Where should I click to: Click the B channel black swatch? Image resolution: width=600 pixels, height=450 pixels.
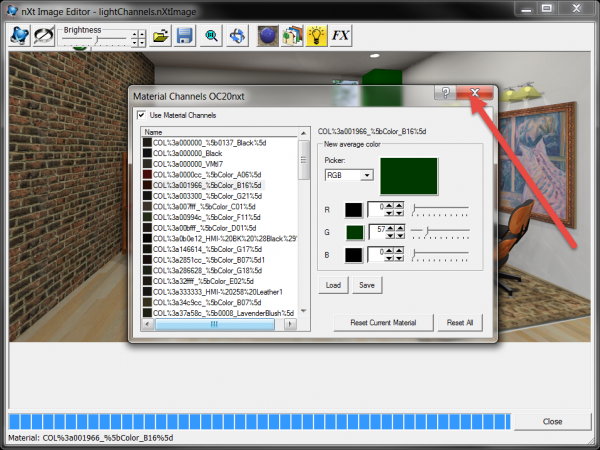coord(354,255)
